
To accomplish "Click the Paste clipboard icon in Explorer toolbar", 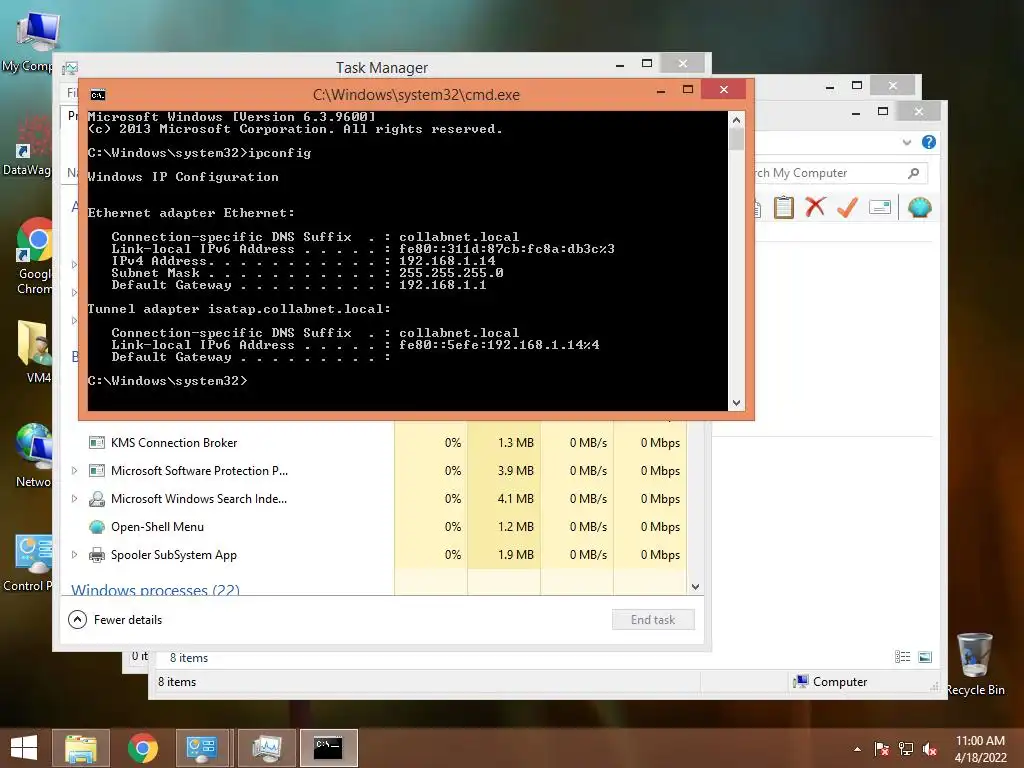I will tap(783, 208).
